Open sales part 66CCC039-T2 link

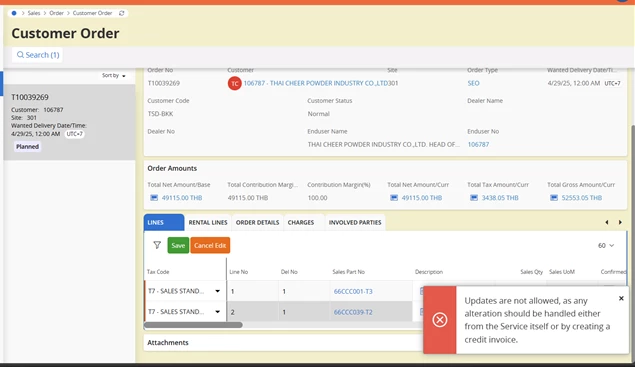tap(353, 312)
